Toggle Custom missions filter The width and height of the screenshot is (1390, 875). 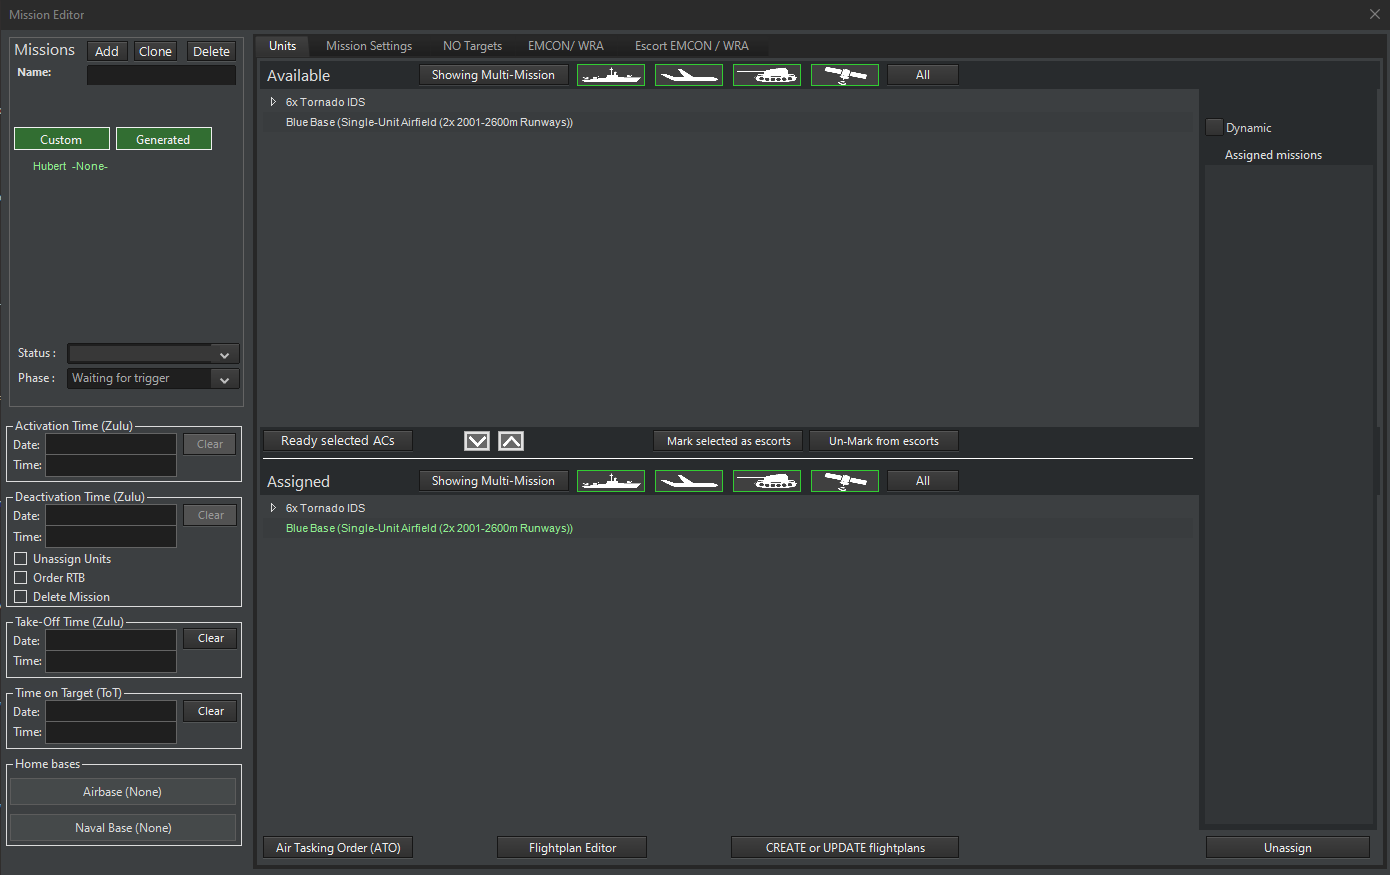pos(62,139)
